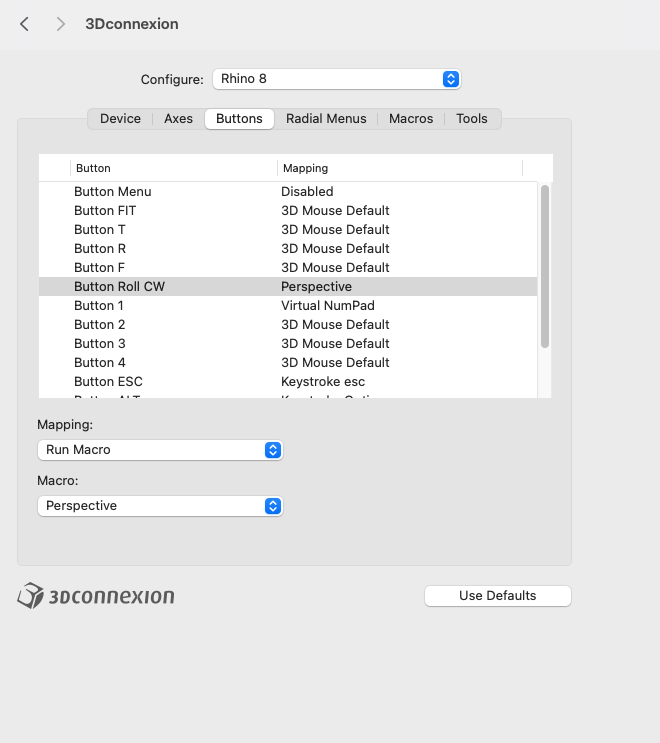The width and height of the screenshot is (660, 743).
Task: Switch to the Axes tab
Action: [x=178, y=118]
